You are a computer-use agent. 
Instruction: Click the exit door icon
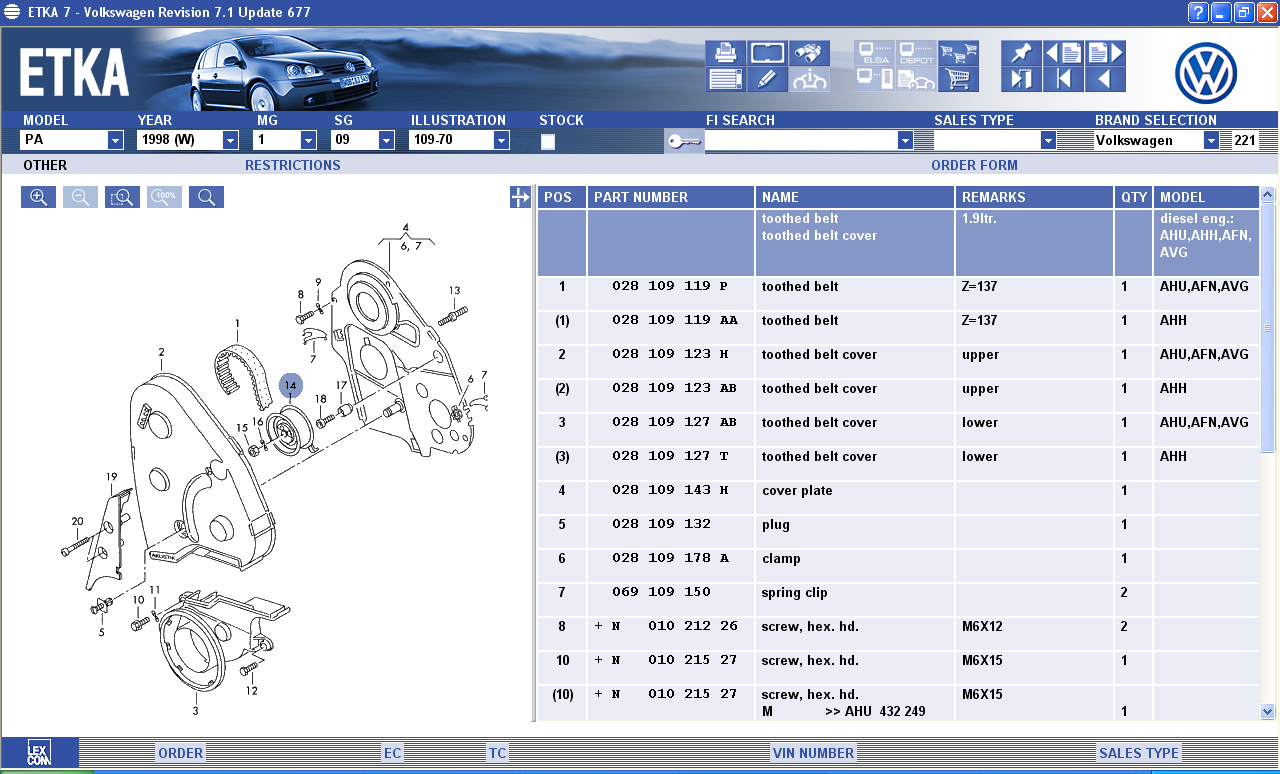[1021, 79]
